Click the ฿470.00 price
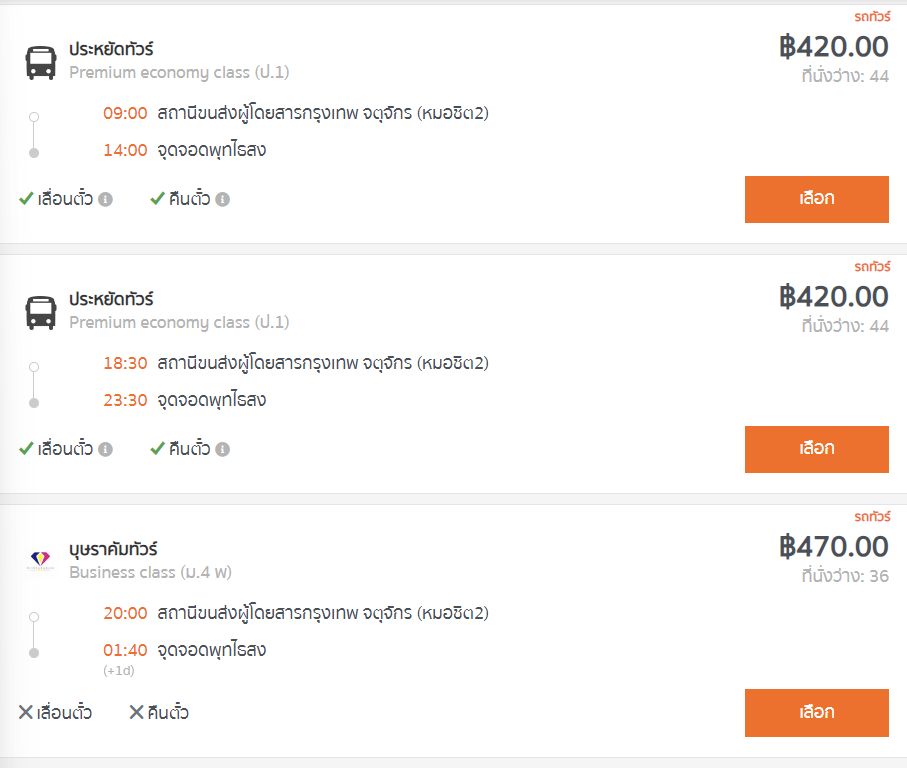Image resolution: width=907 pixels, height=768 pixels. 834,547
